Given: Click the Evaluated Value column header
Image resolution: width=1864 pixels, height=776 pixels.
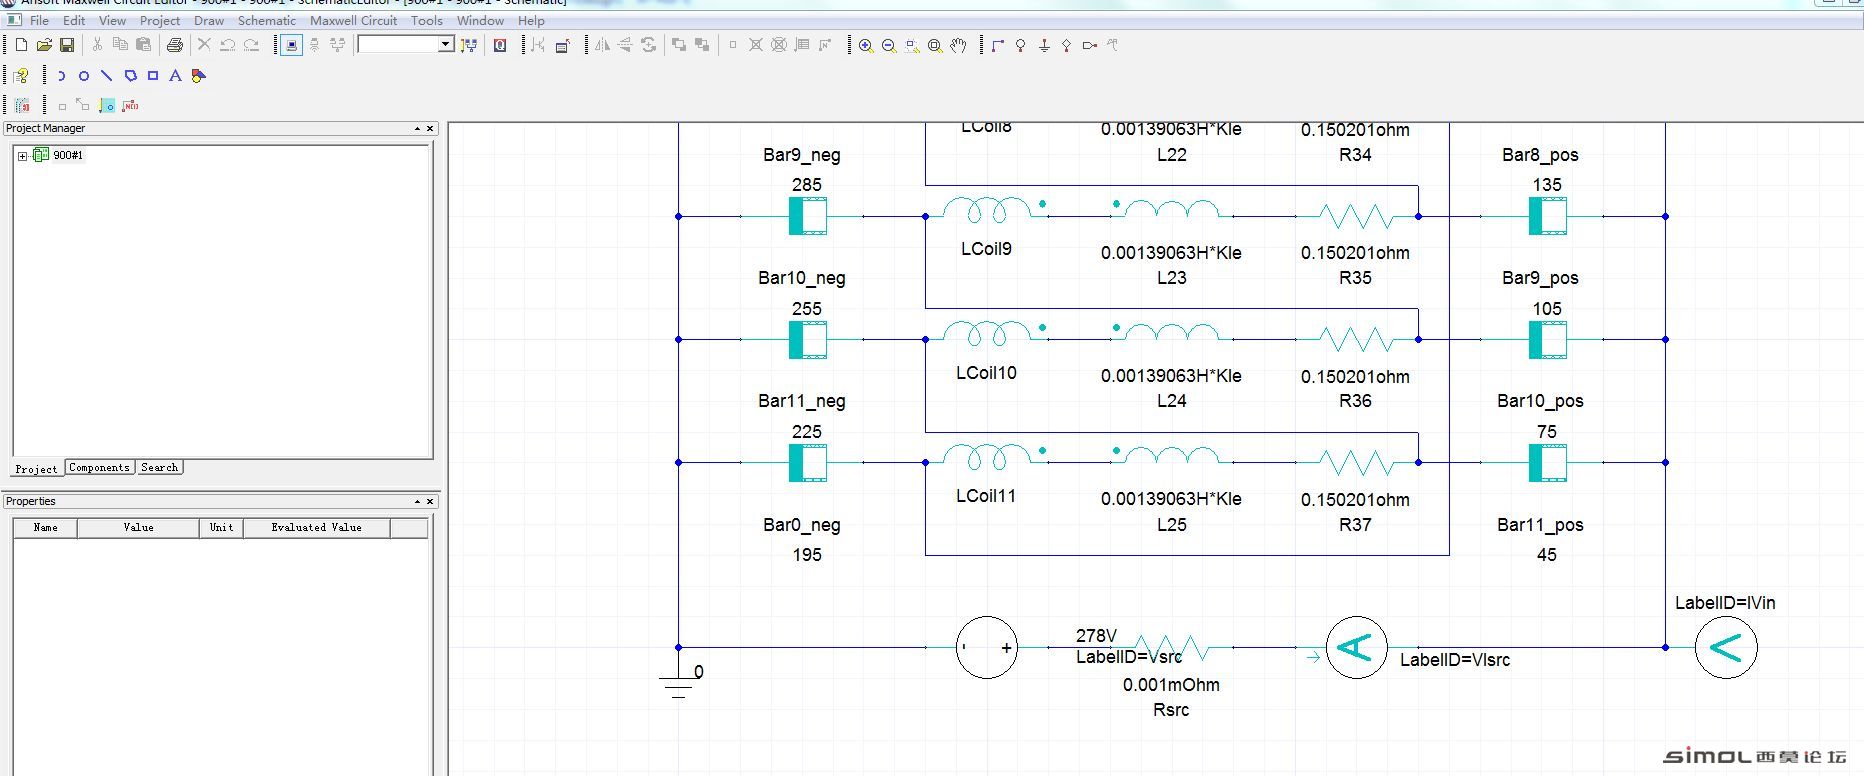Looking at the screenshot, I should tap(316, 527).
